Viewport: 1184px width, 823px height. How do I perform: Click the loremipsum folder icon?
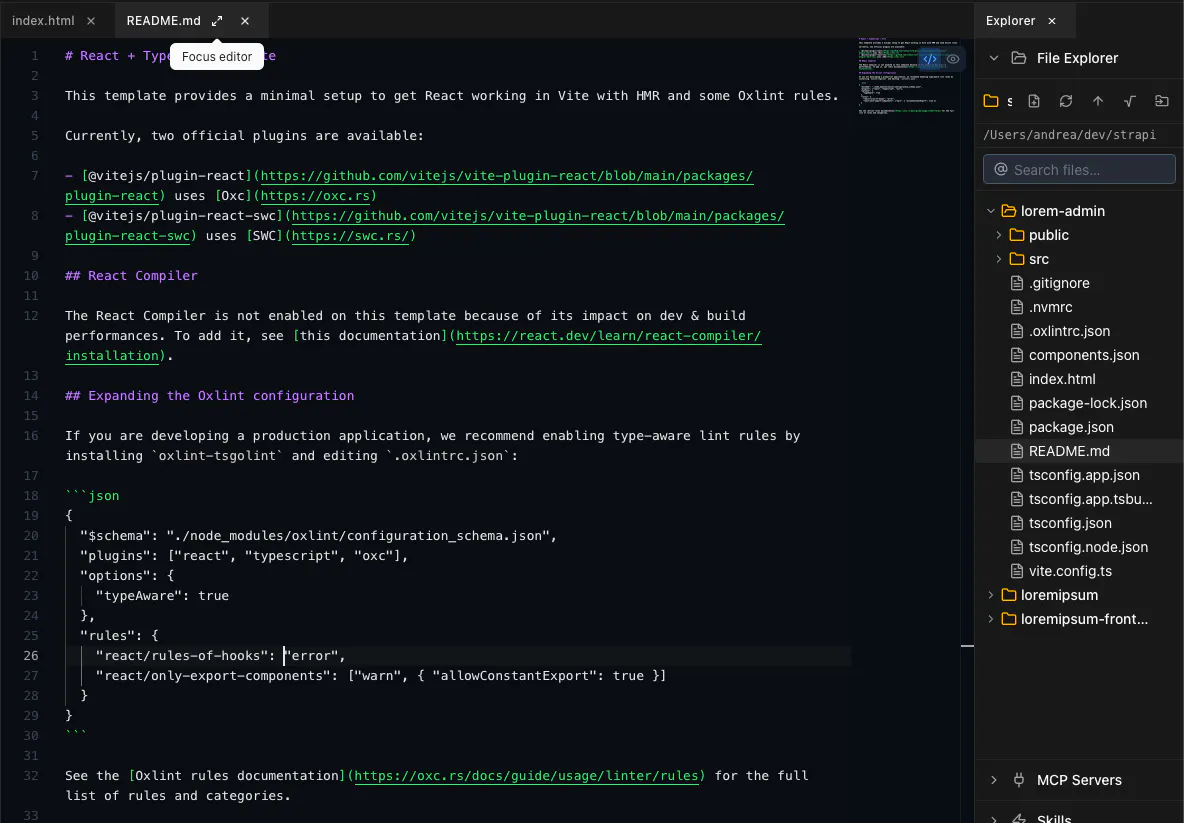(1009, 596)
